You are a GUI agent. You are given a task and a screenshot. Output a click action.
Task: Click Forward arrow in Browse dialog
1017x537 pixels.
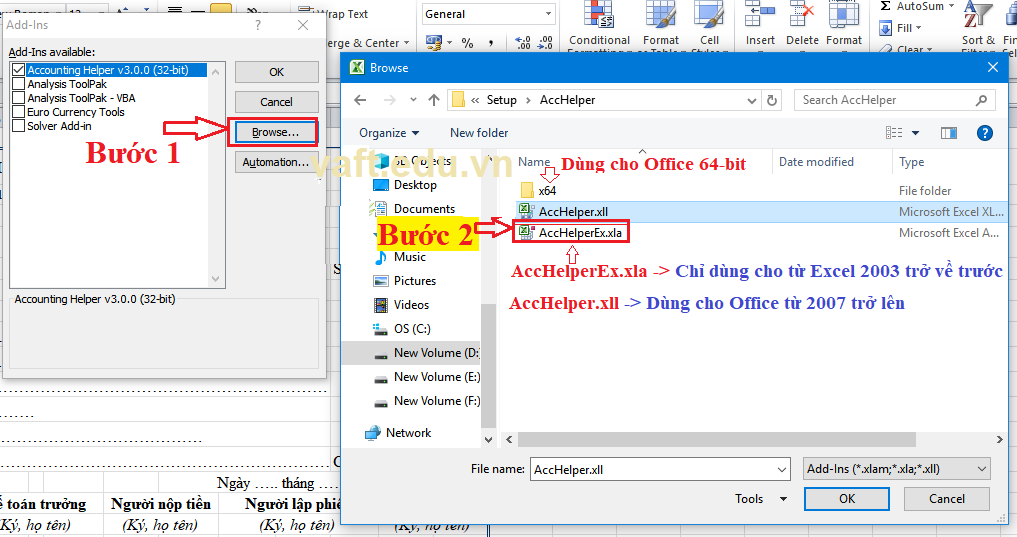390,100
